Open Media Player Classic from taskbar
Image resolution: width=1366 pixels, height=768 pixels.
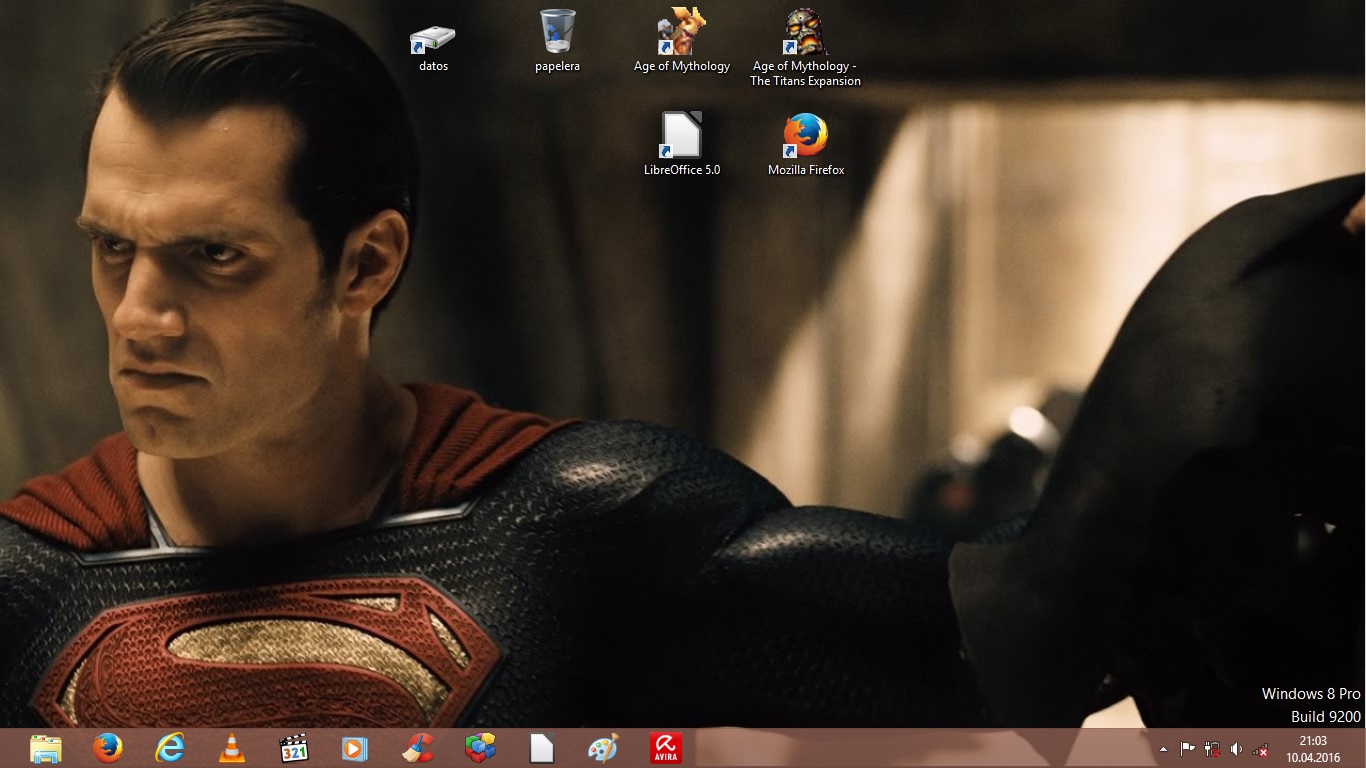pyautogui.click(x=294, y=748)
